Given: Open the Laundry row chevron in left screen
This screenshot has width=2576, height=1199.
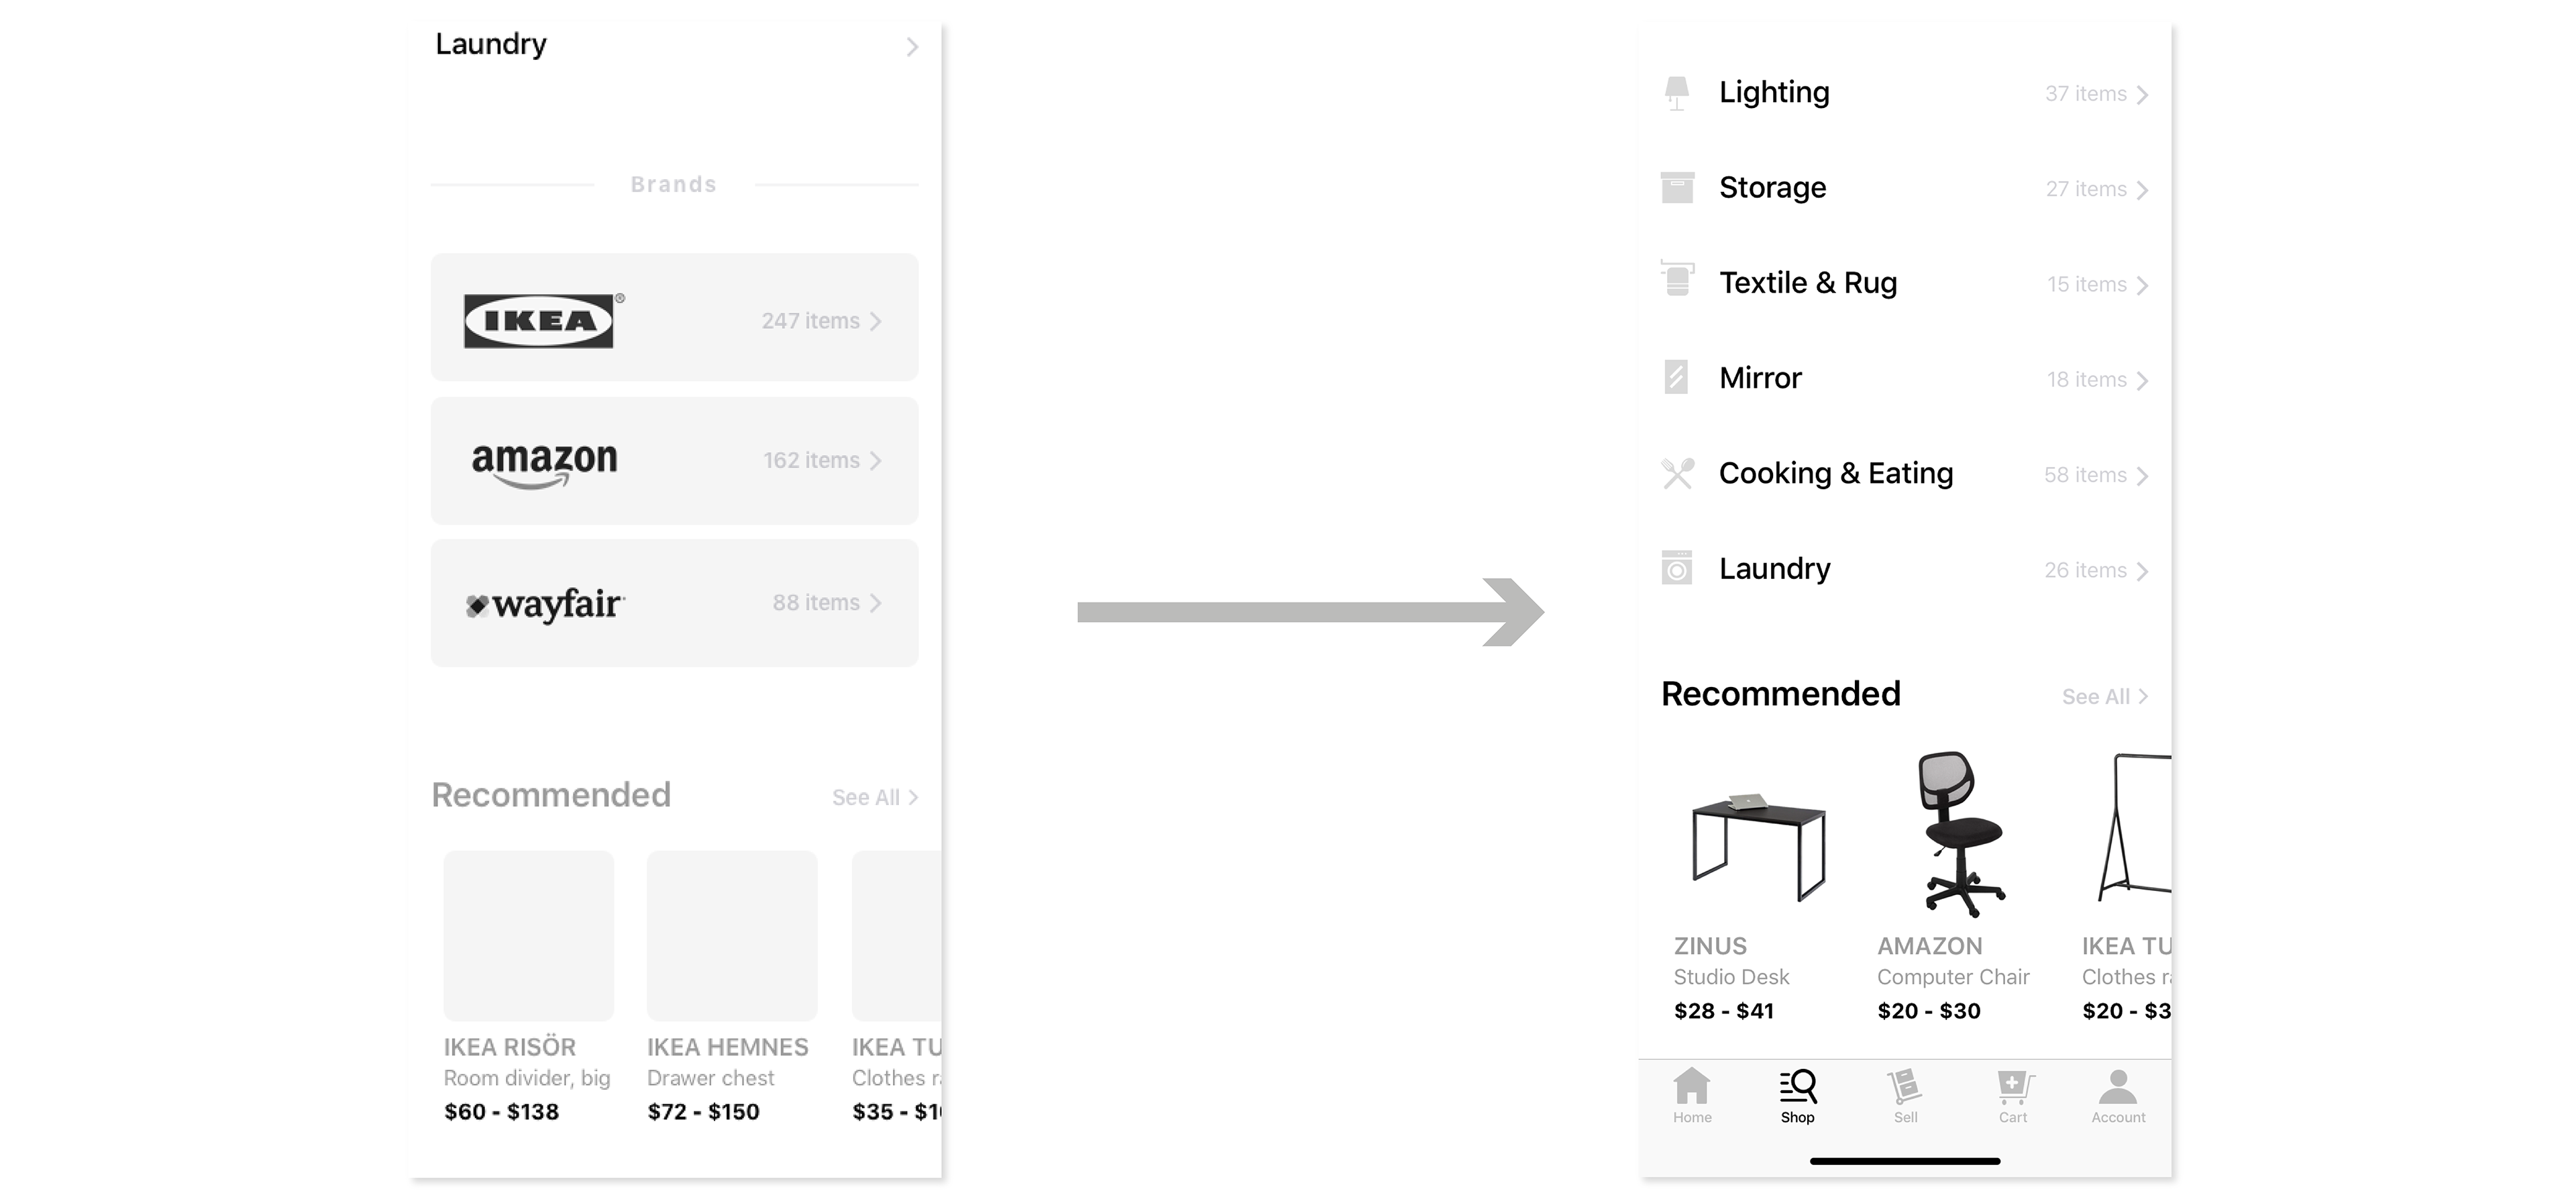Looking at the screenshot, I should (911, 47).
